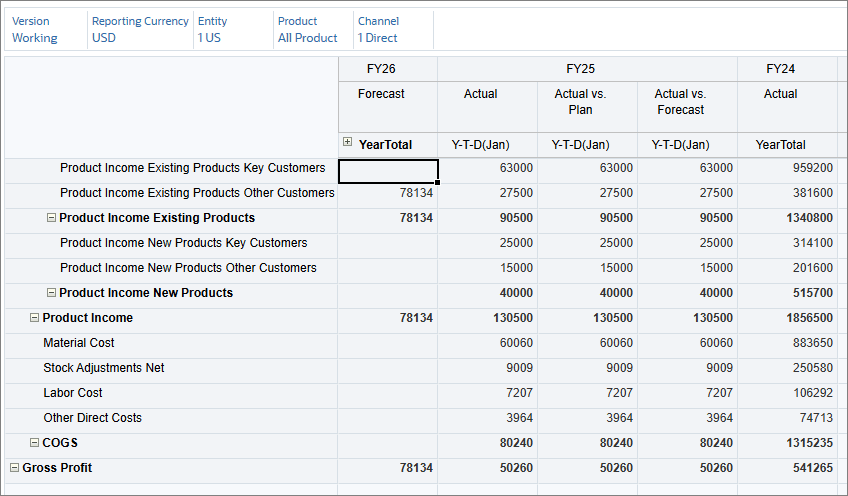Screen dimensions: 848x496
Task: Select the FY24 YearTotal period header
Action: click(x=787, y=145)
